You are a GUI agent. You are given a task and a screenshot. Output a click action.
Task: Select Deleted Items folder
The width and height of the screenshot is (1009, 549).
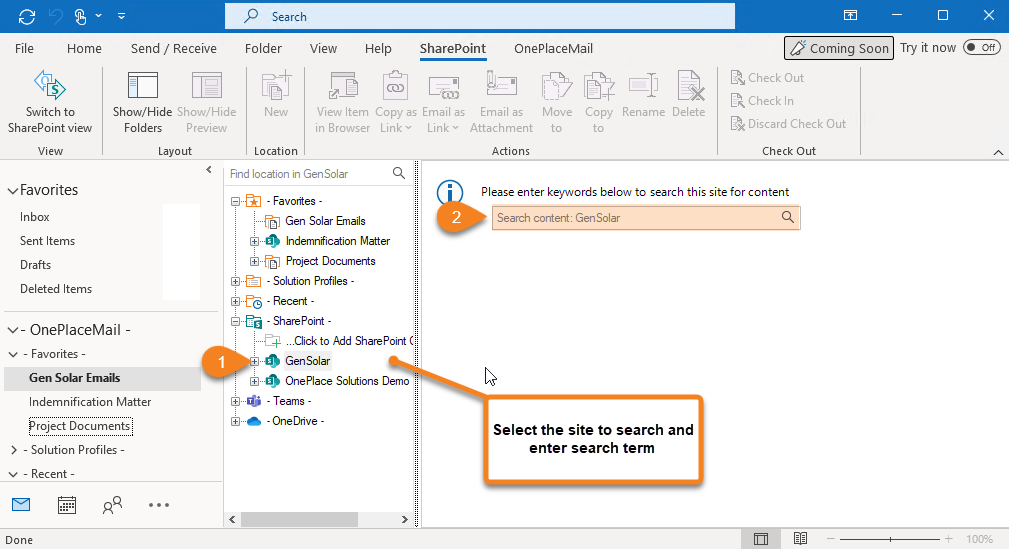pyautogui.click(x=56, y=289)
